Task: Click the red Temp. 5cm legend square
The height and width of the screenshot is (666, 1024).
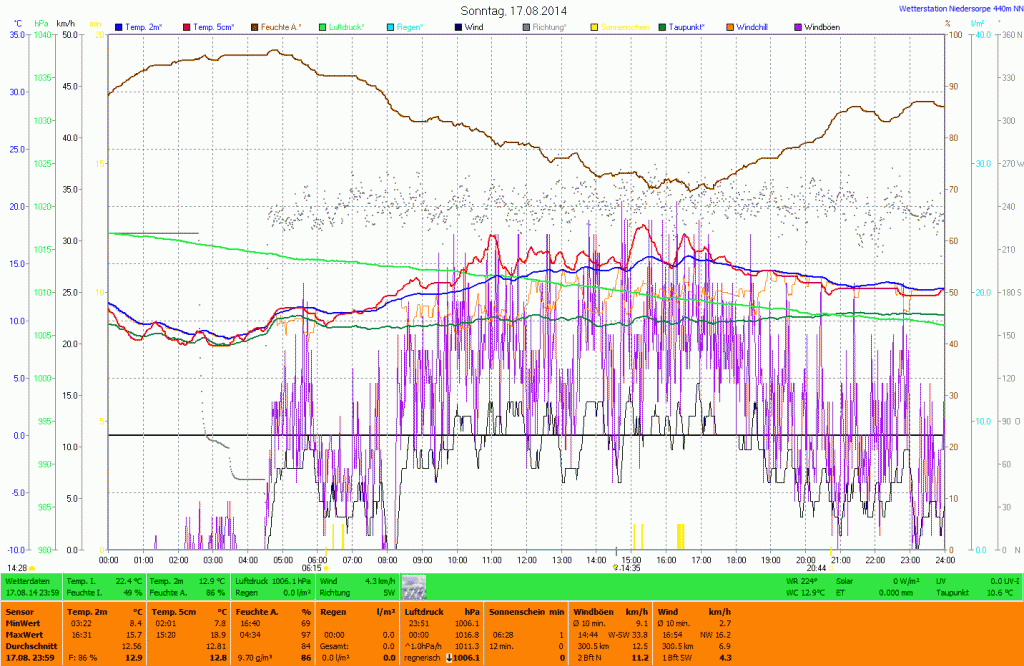Action: (185, 26)
